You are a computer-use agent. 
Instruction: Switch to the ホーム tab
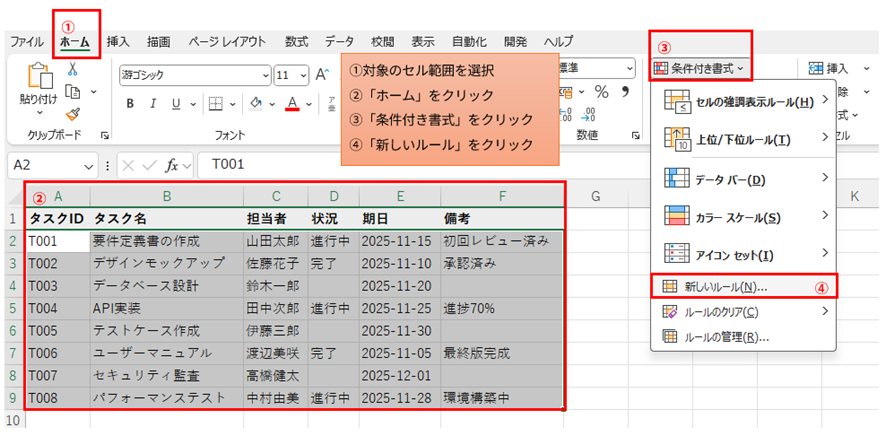pos(75,42)
